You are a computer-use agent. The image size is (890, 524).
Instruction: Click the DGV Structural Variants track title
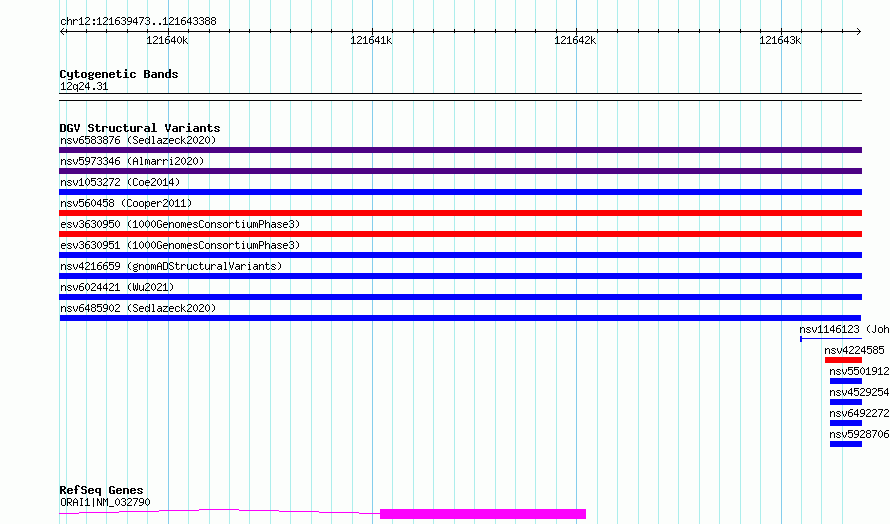click(x=140, y=128)
